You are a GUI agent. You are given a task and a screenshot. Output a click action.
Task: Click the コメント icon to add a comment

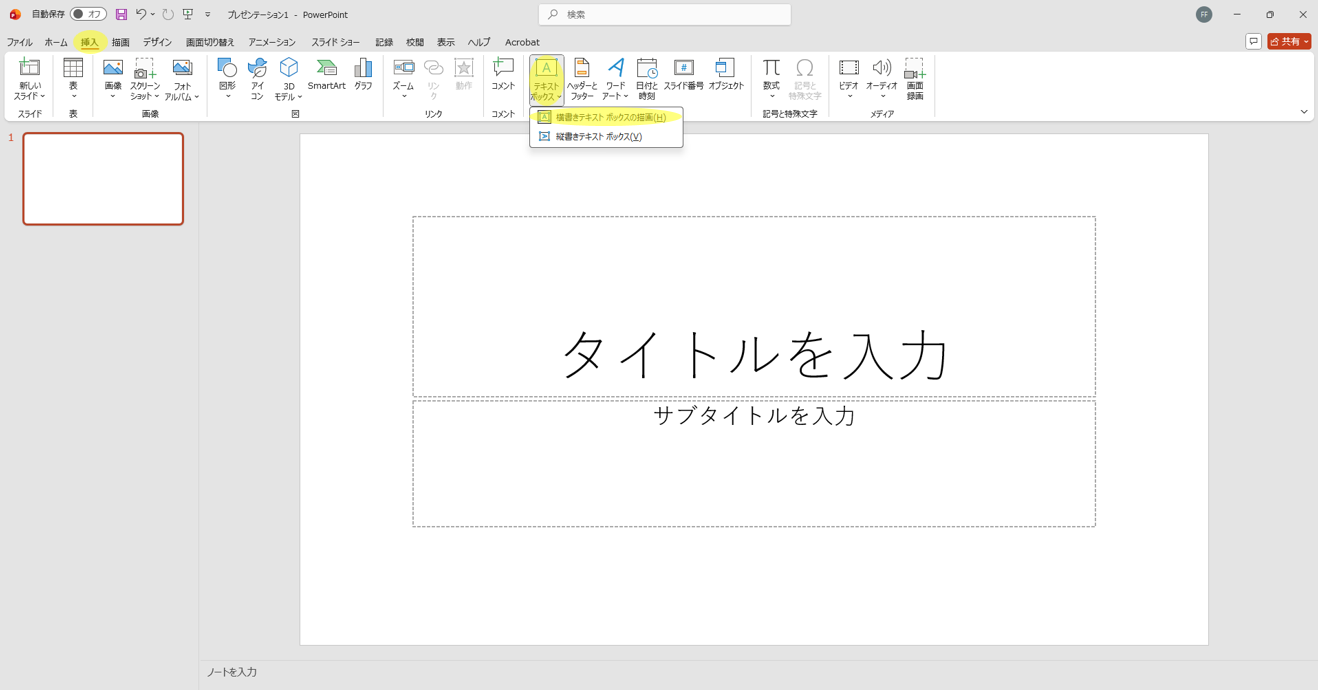click(x=503, y=75)
